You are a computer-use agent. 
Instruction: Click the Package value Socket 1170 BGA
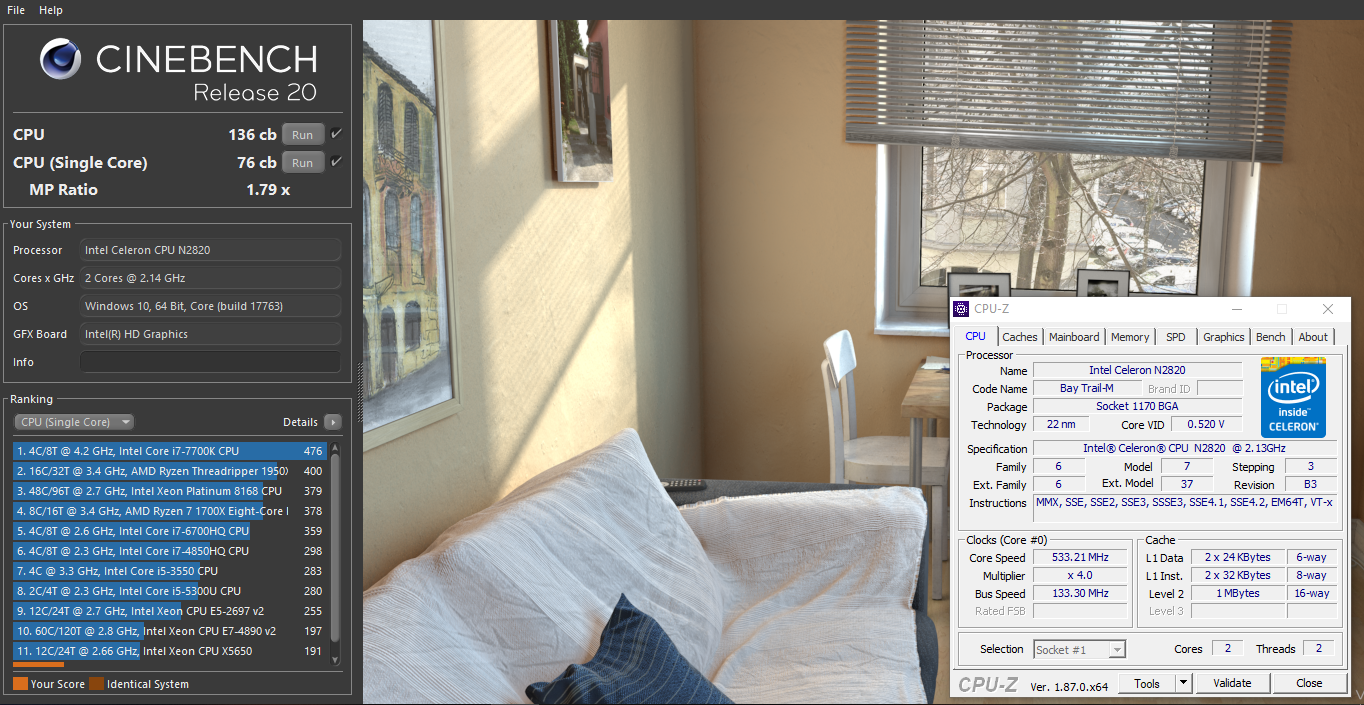pyautogui.click(x=1137, y=406)
